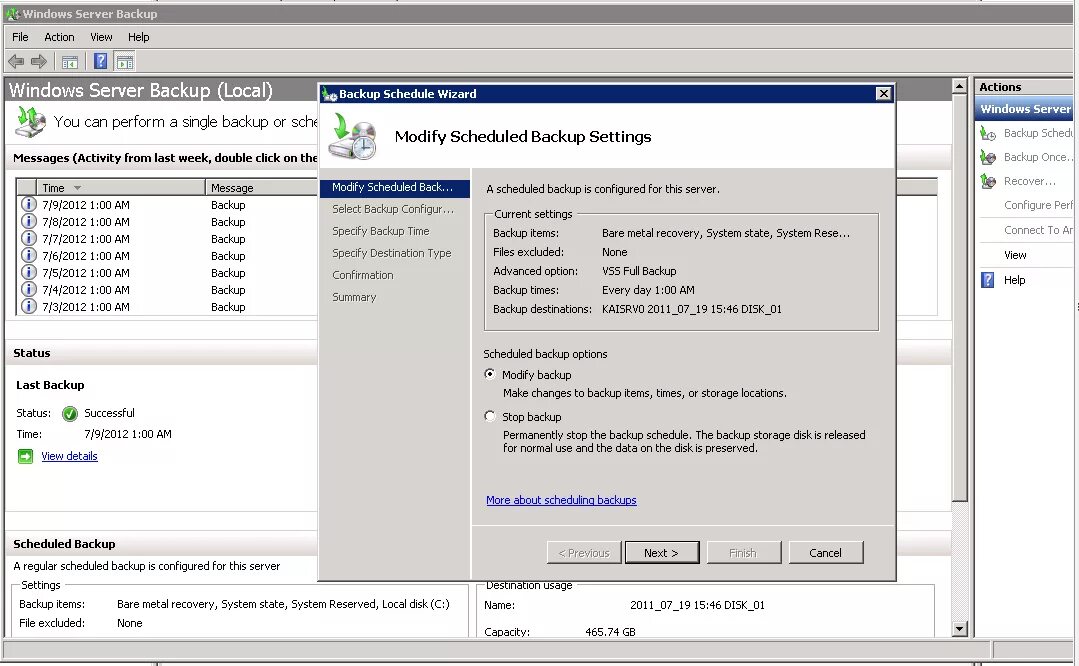Click Help label in Actions pane
The image size is (1079, 666).
[1014, 280]
